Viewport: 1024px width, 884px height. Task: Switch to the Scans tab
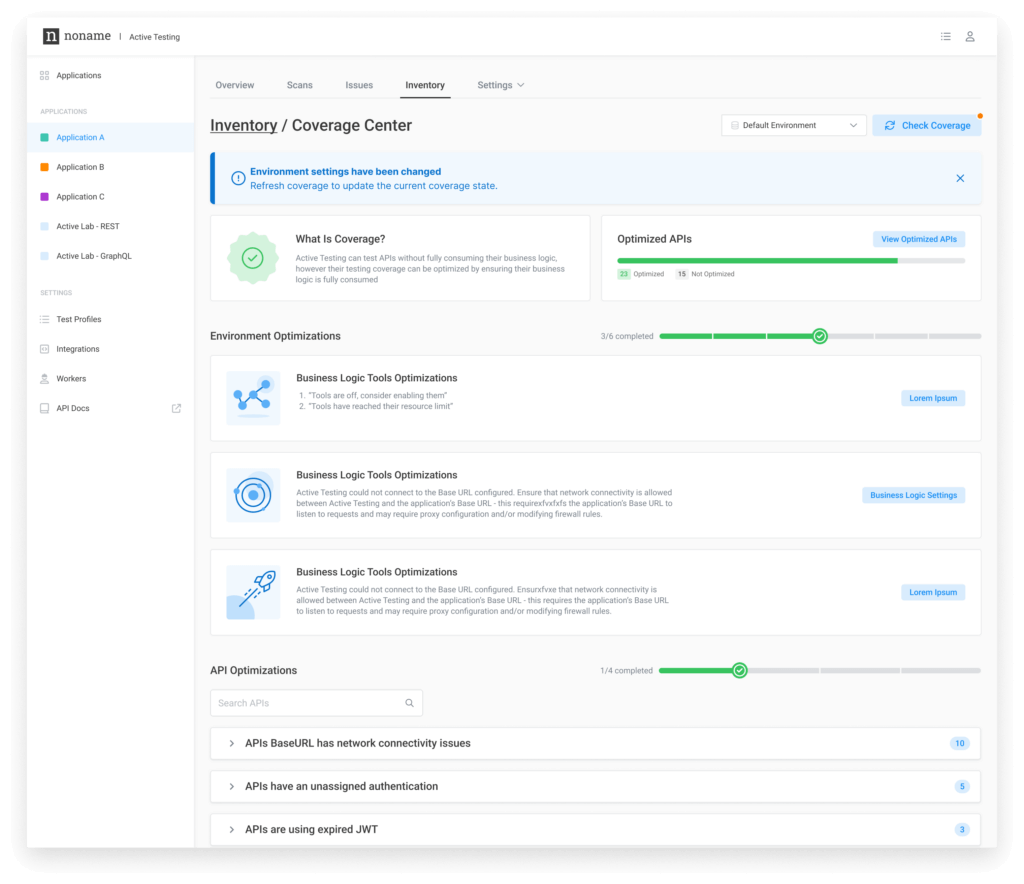pos(300,85)
